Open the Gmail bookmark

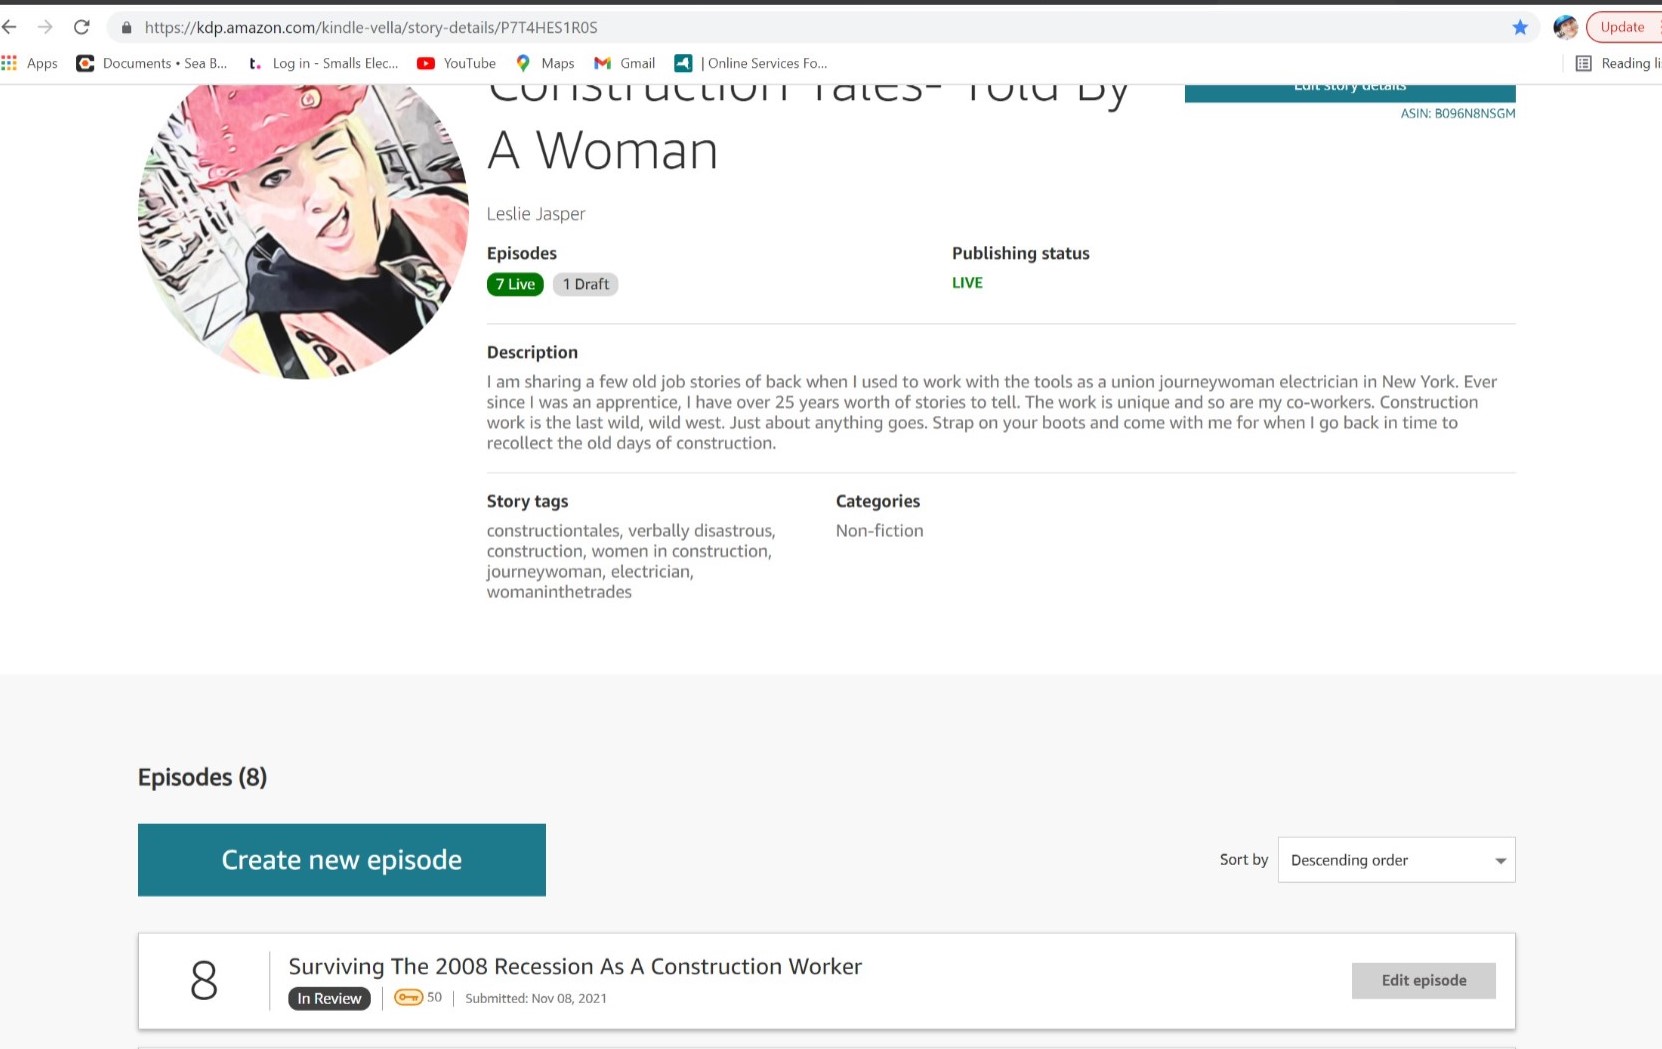click(625, 63)
